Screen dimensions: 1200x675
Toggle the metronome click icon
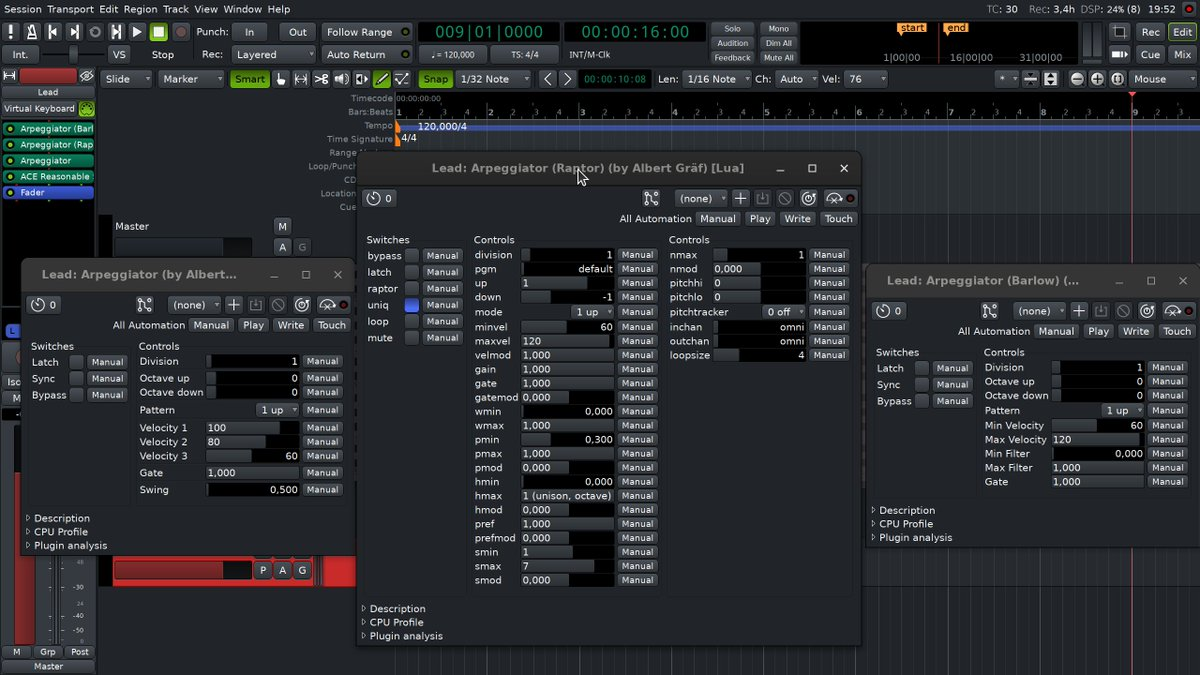pyautogui.click(x=32, y=32)
